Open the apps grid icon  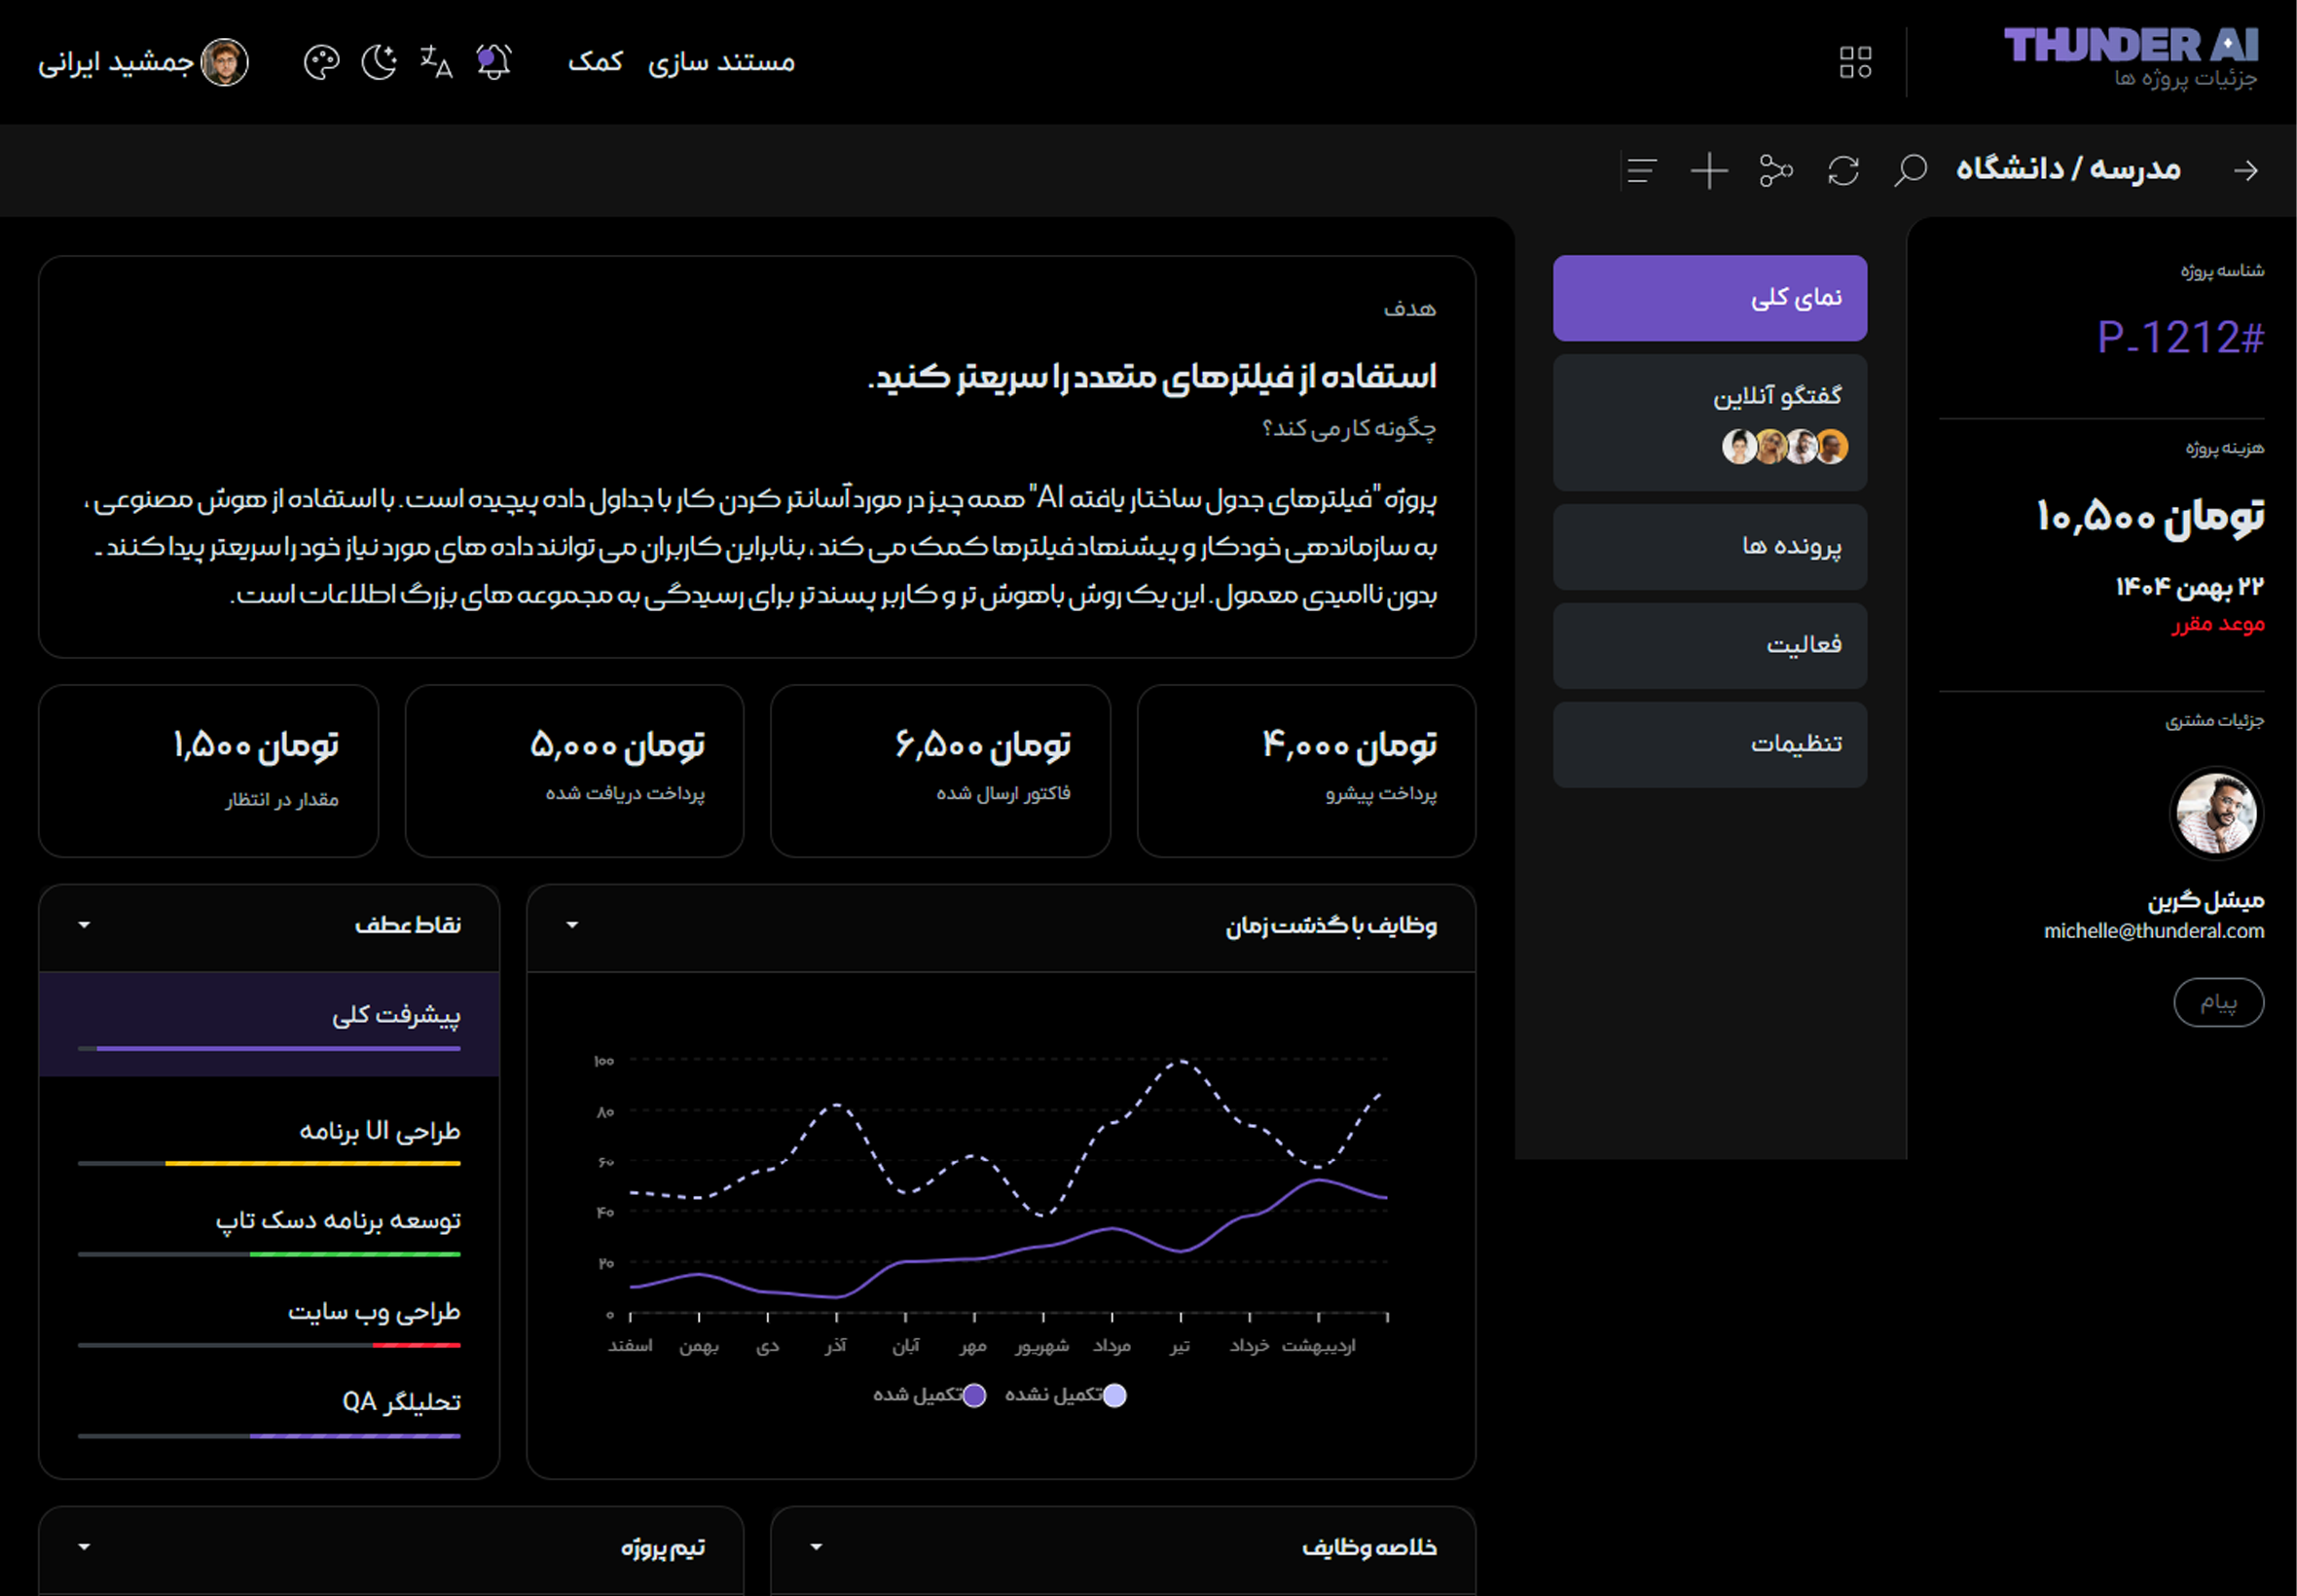point(1855,63)
